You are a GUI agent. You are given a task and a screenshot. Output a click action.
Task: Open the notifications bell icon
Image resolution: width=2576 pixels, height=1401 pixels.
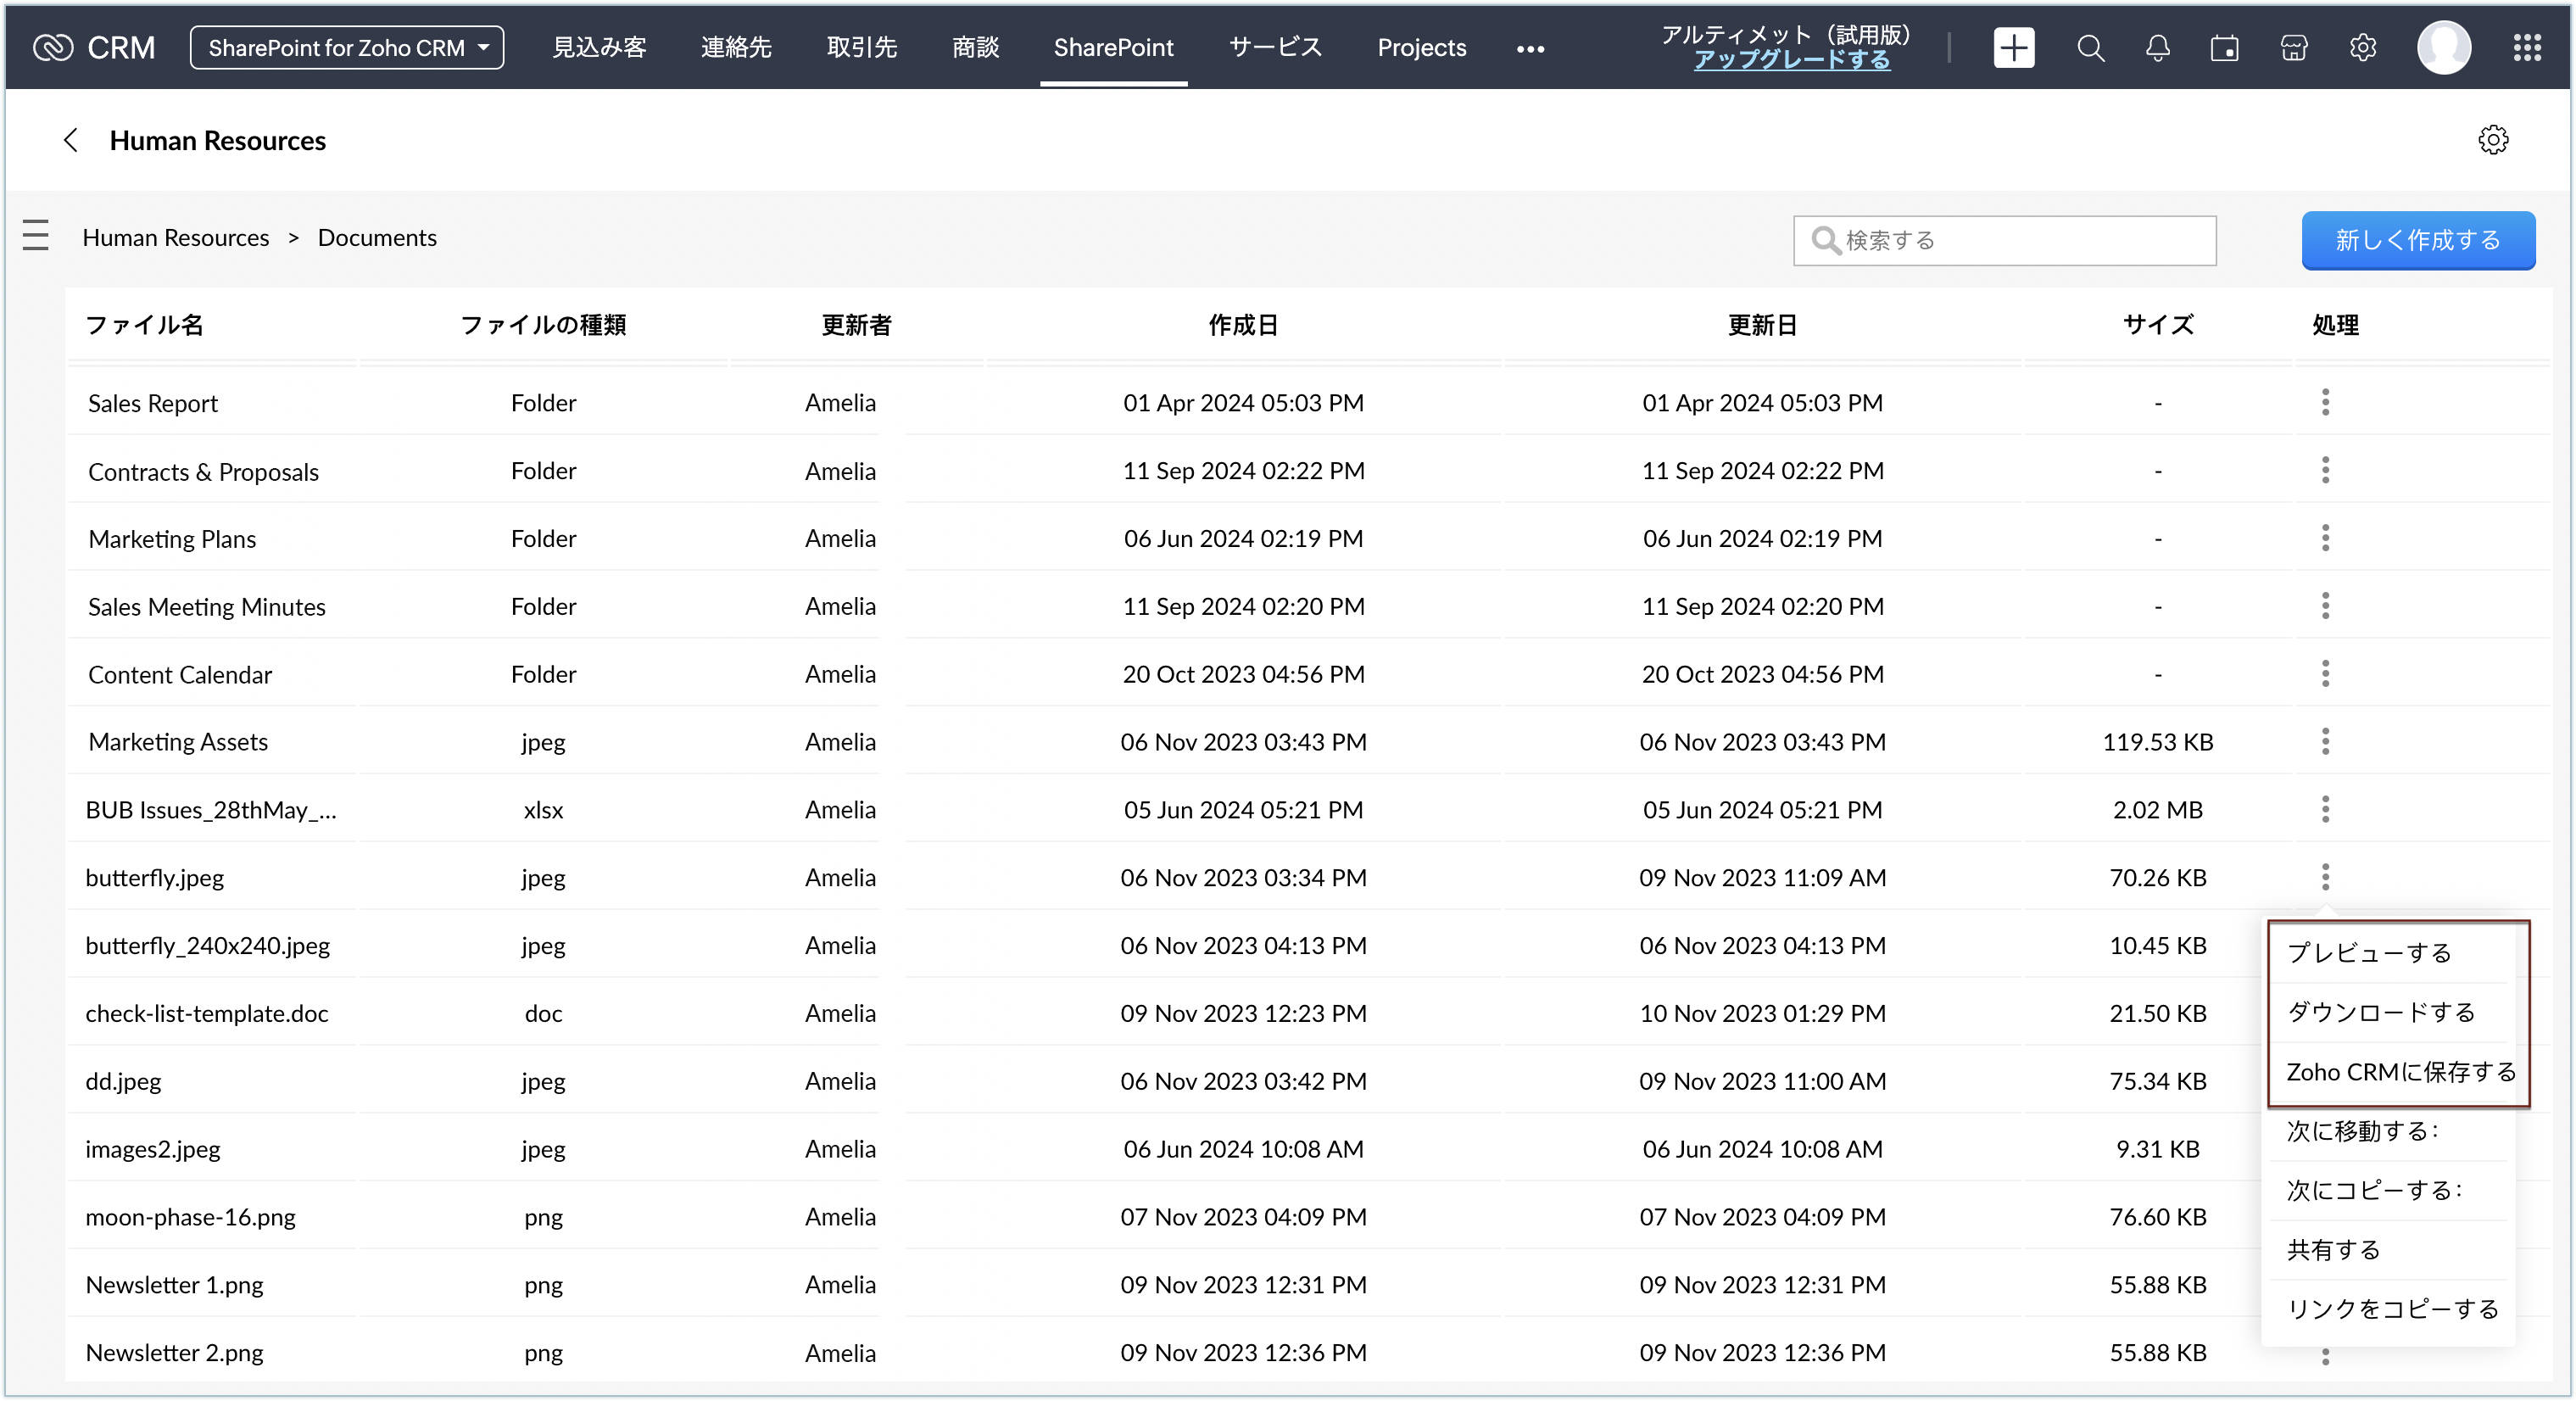coord(2157,48)
